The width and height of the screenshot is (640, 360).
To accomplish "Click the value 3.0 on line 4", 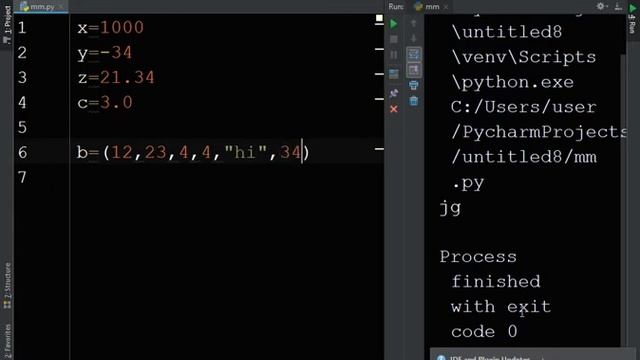I will [x=116, y=102].
